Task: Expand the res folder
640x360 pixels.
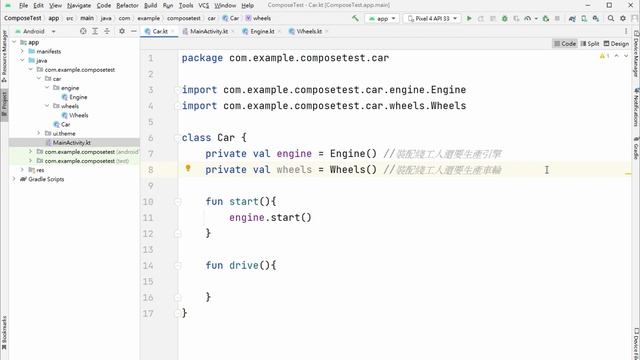Action: point(22,170)
